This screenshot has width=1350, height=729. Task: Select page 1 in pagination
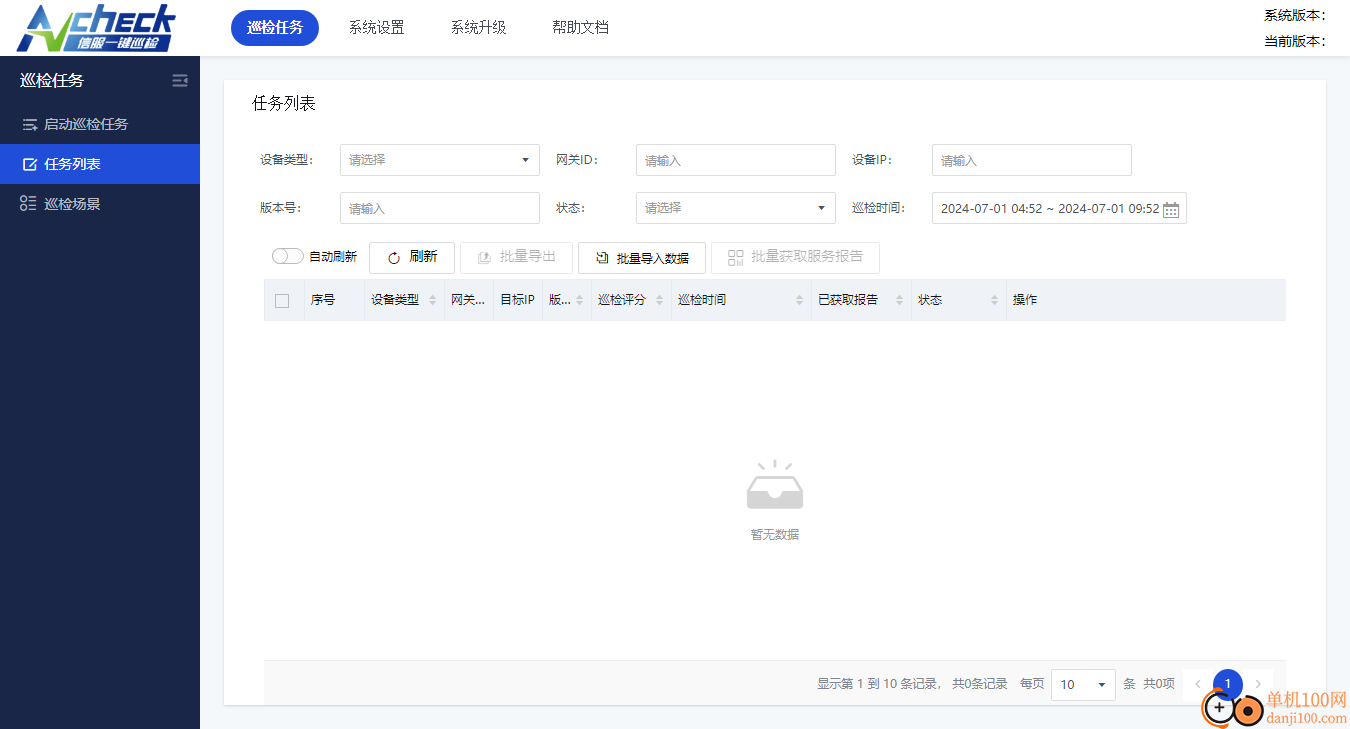[x=1228, y=684]
